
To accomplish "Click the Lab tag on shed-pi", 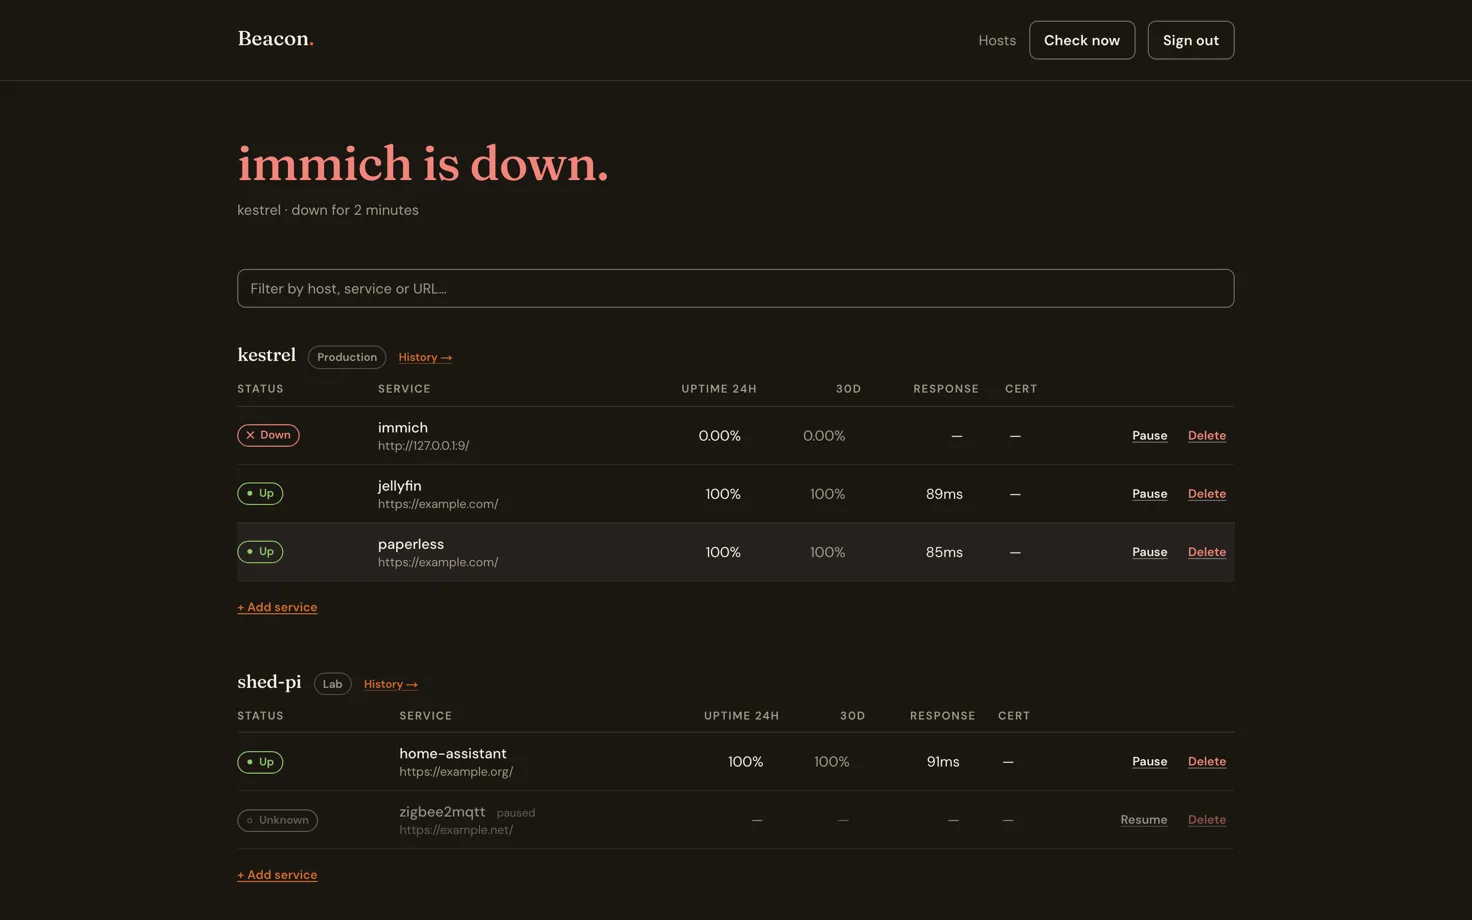I will click(x=332, y=684).
